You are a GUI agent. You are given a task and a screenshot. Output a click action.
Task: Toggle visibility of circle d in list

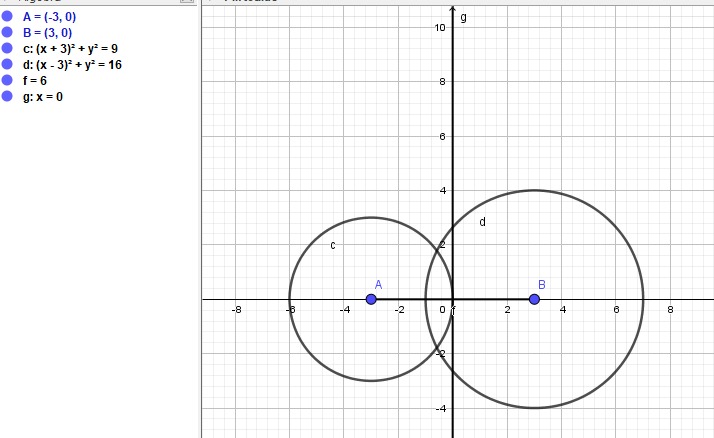coord(7,65)
